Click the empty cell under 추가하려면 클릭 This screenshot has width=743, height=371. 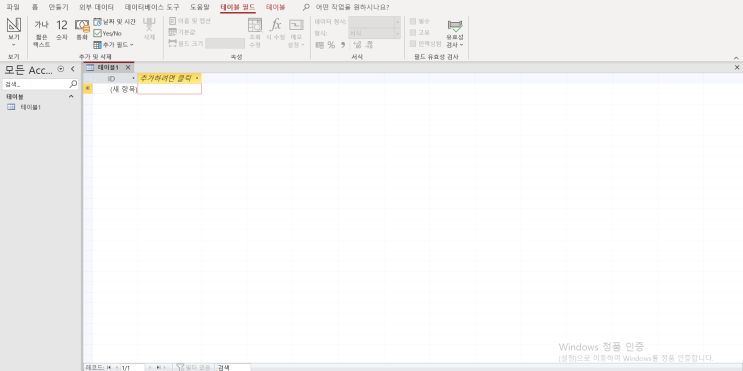[170, 89]
